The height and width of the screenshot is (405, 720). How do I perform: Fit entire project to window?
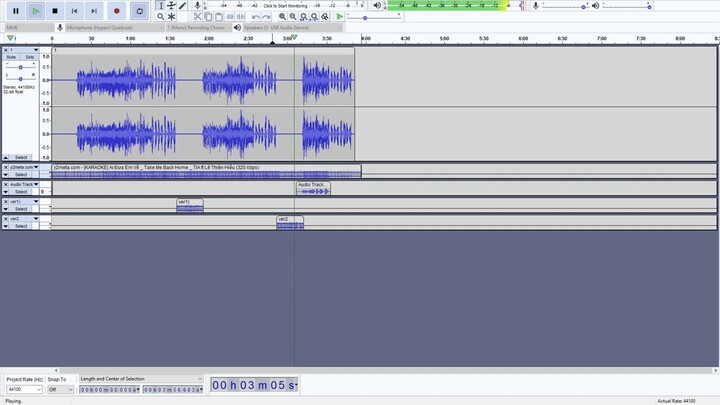314,17
